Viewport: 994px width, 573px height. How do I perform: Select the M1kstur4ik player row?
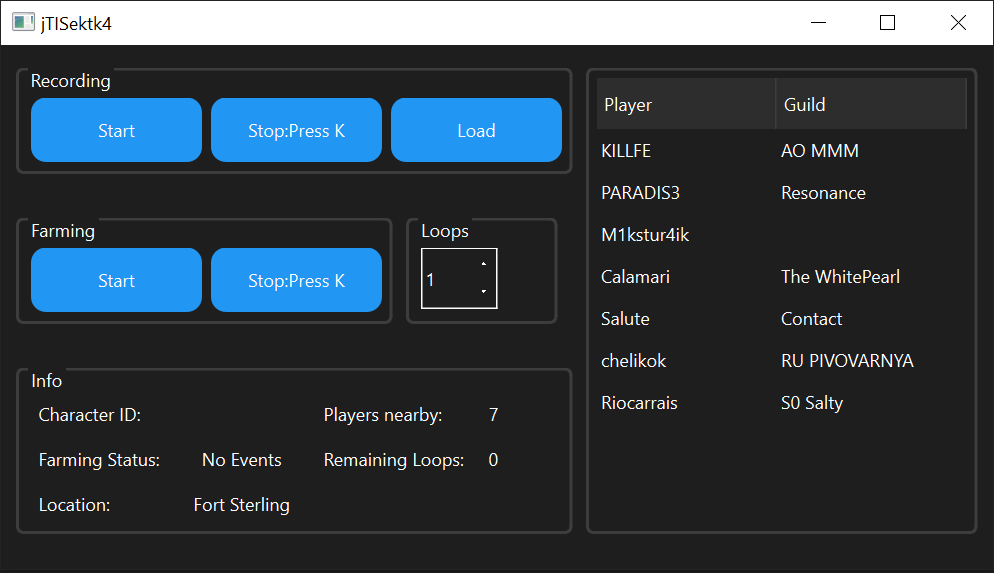645,235
